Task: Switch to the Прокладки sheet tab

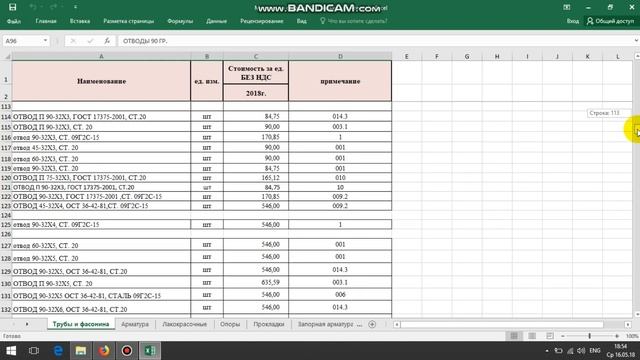Action: click(269, 324)
